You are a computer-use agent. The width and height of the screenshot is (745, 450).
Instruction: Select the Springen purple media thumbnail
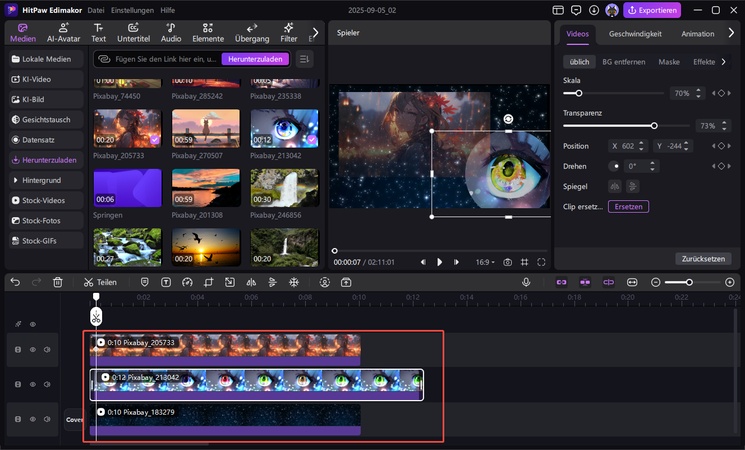pos(127,188)
